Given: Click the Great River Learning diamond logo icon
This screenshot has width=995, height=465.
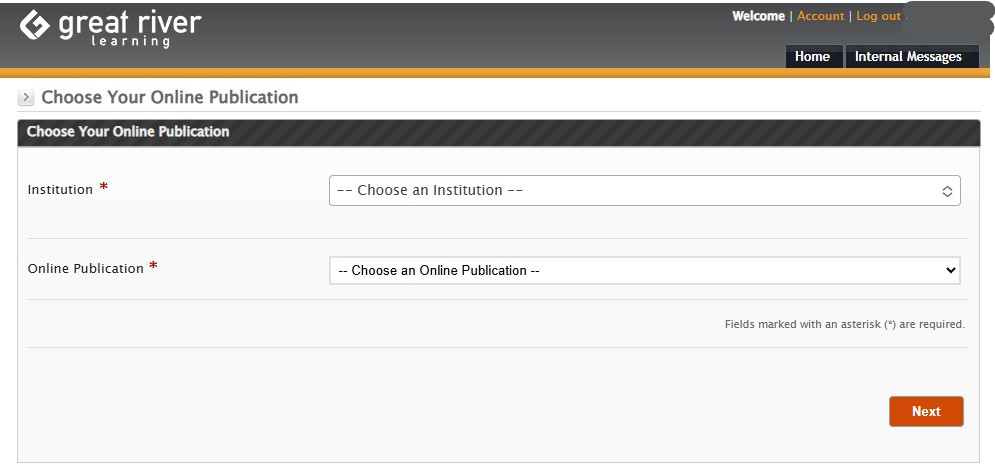Looking at the screenshot, I should point(34,25).
